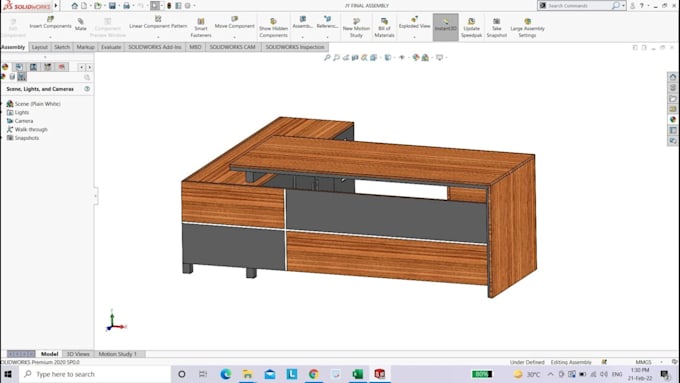Image resolution: width=680 pixels, height=383 pixels.
Task: Open Exploded View dropdown arrow
Action: (x=414, y=37)
